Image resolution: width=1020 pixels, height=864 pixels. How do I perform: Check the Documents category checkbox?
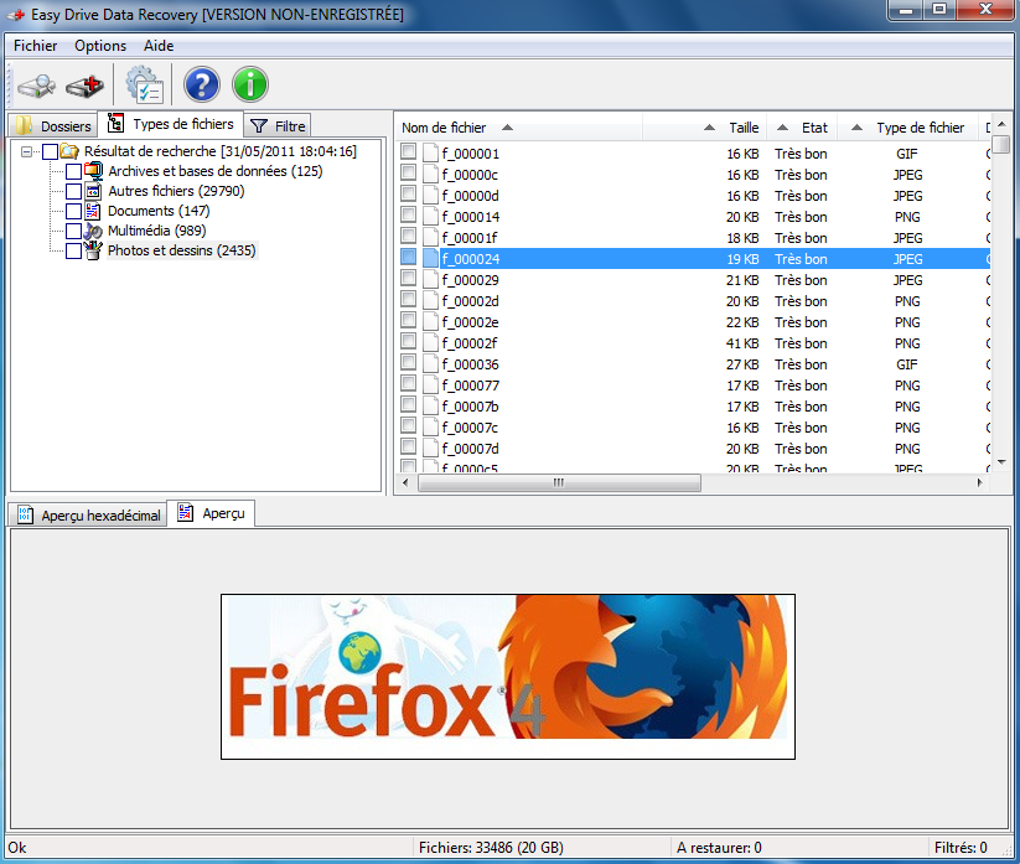[x=74, y=211]
